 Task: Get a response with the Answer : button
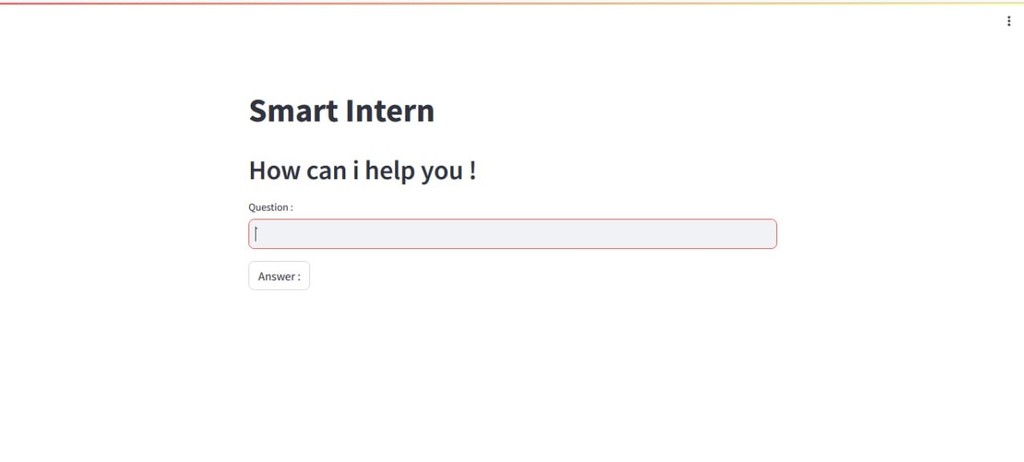(279, 276)
